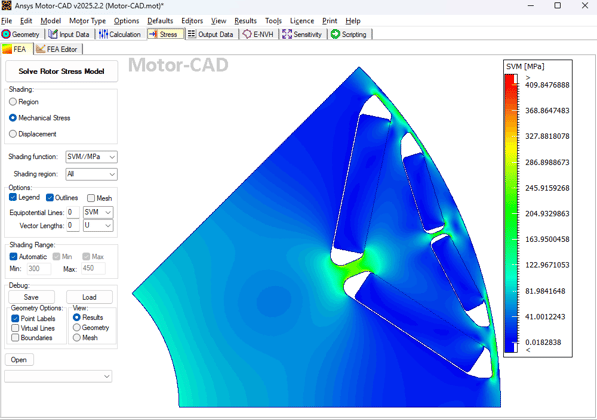Click the Geometry tab icon
This screenshot has height=420, width=597.
(x=6, y=34)
